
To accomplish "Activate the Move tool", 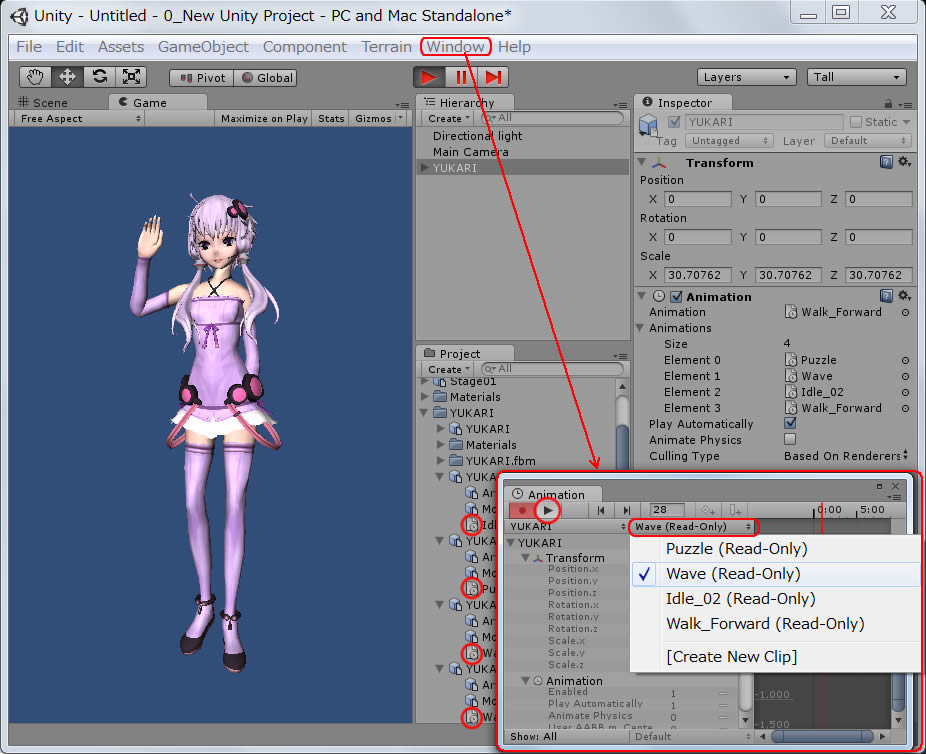I will click(66, 75).
